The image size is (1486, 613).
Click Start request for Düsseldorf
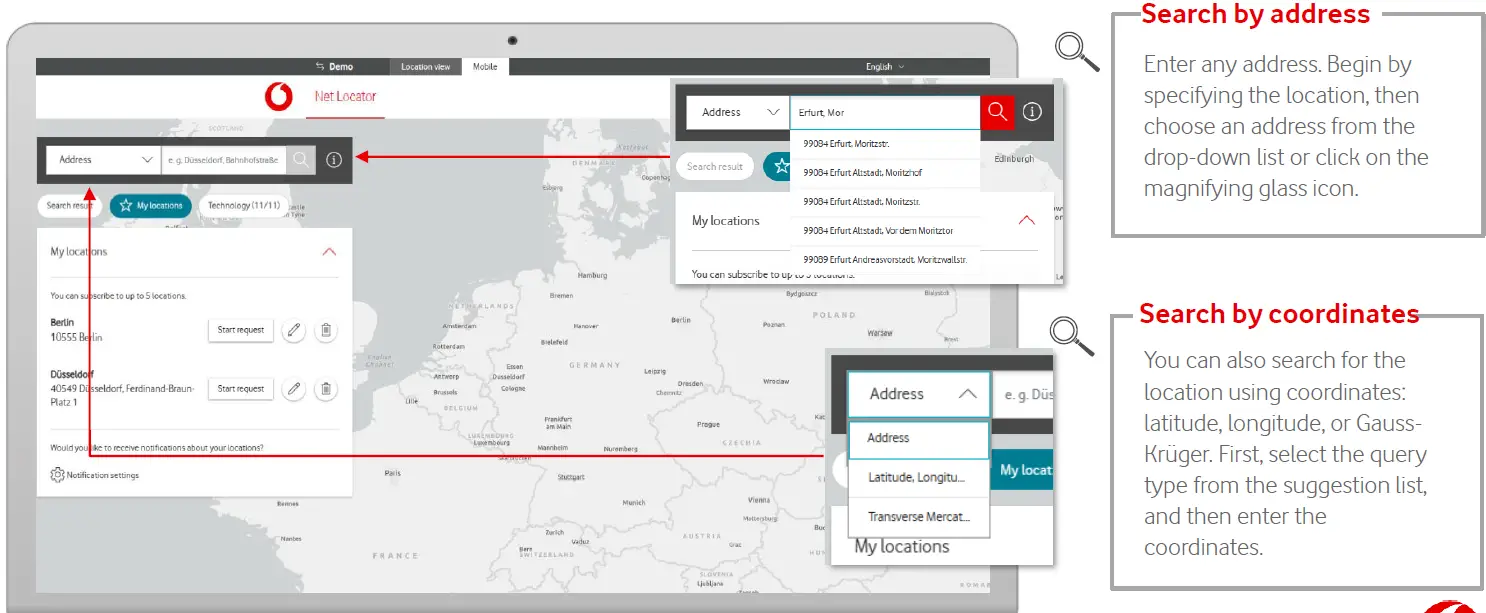(x=241, y=389)
